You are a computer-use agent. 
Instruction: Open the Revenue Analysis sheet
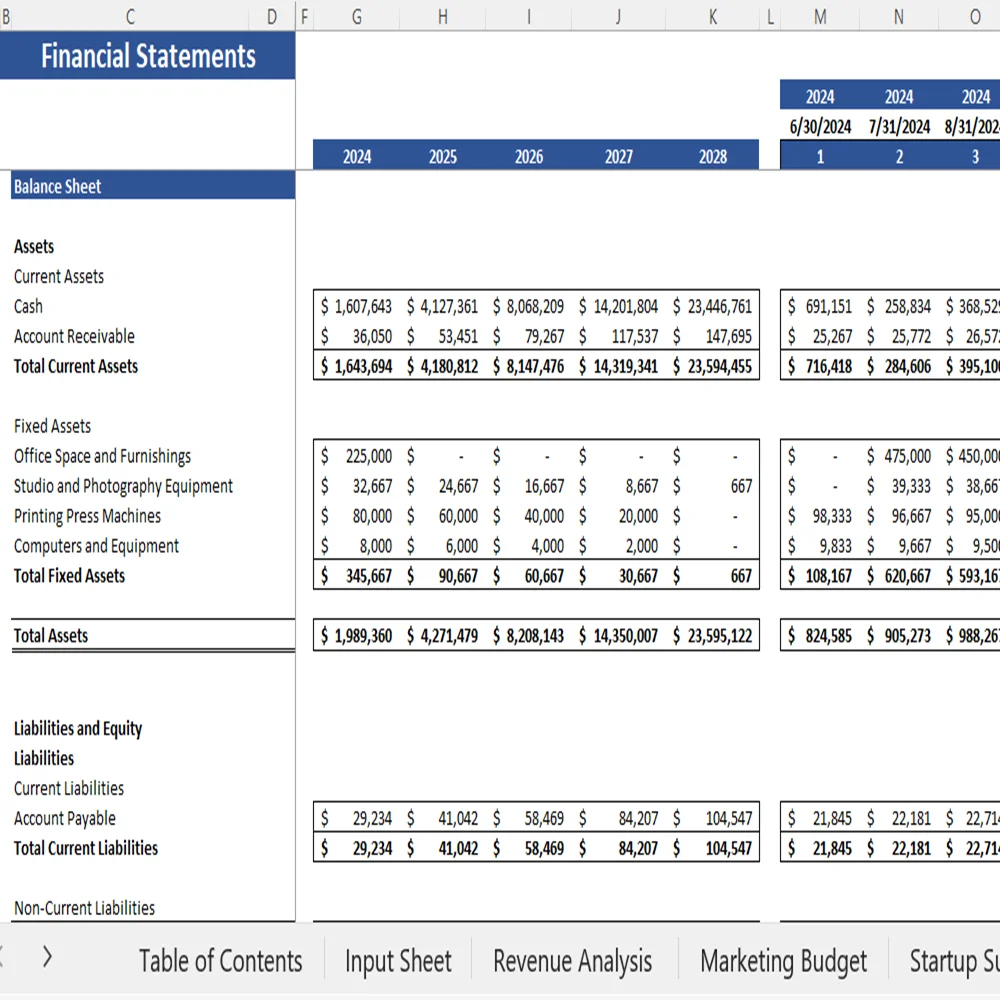tap(572, 960)
